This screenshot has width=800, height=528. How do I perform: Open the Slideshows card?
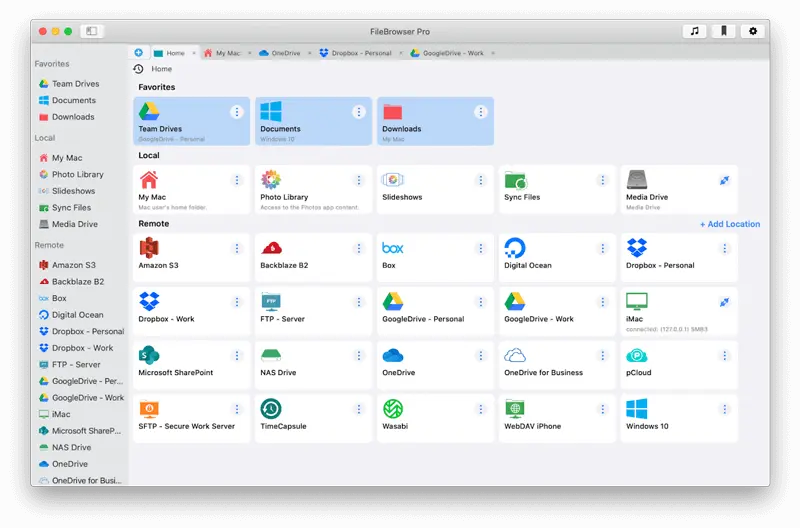(435, 190)
